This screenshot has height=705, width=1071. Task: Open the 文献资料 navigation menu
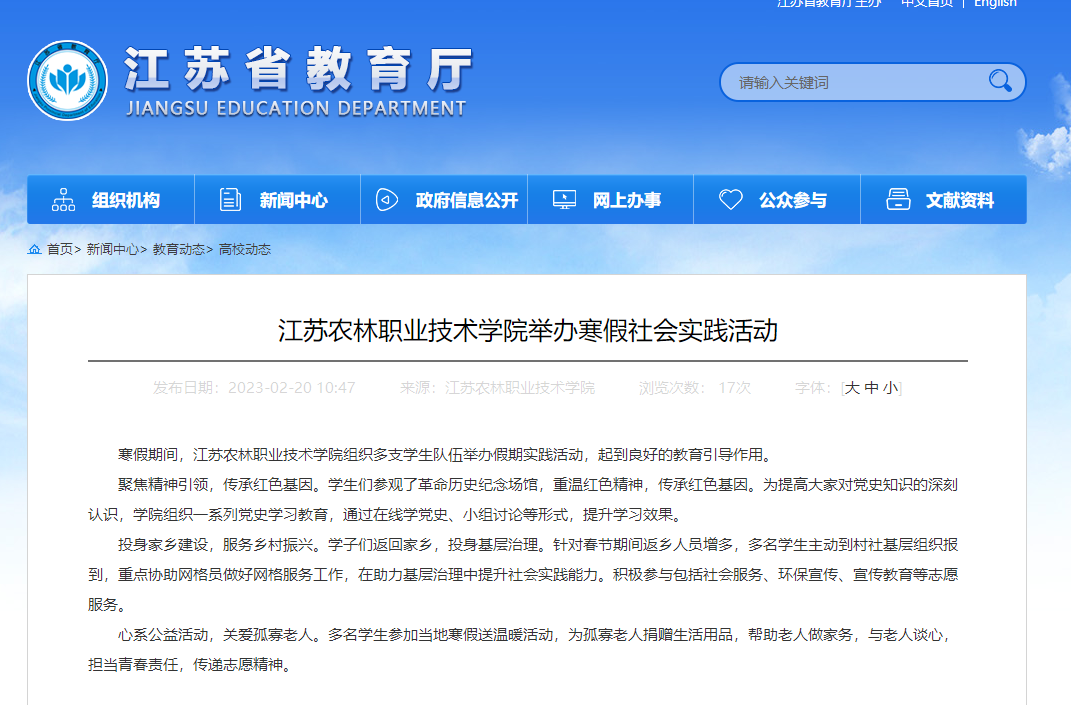(959, 200)
